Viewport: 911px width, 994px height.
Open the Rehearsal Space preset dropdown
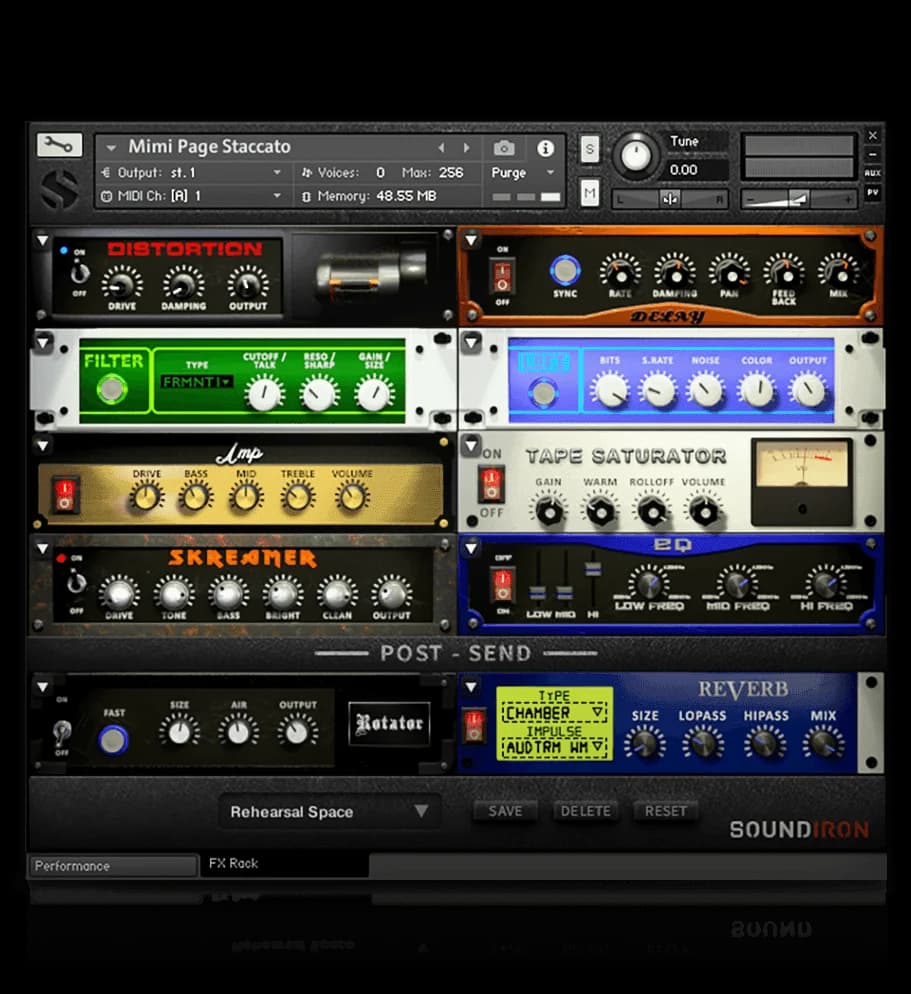pyautogui.click(x=328, y=811)
